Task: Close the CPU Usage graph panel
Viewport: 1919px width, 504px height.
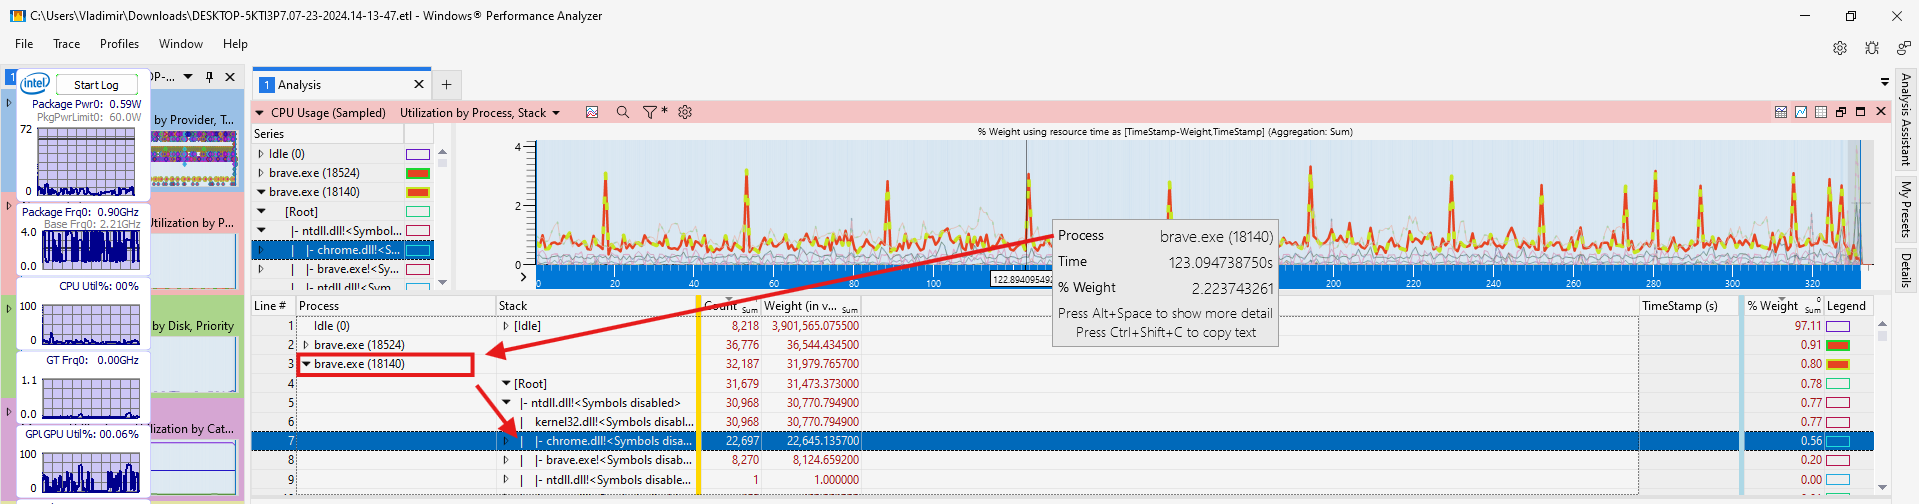Action: coord(1881,112)
